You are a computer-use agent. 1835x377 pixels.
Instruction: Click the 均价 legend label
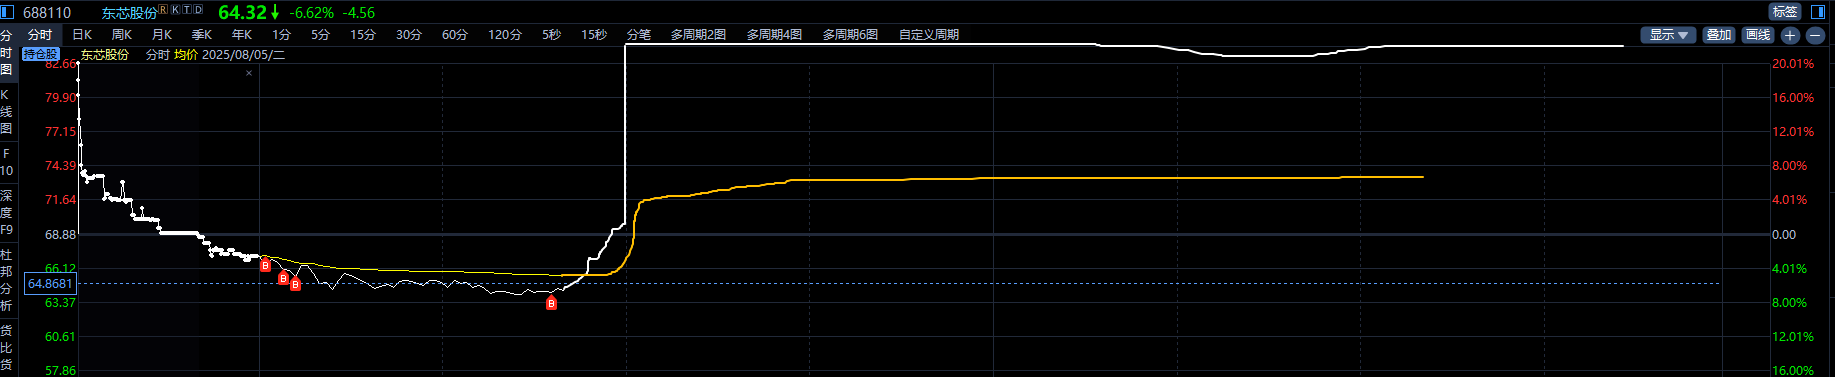point(186,55)
